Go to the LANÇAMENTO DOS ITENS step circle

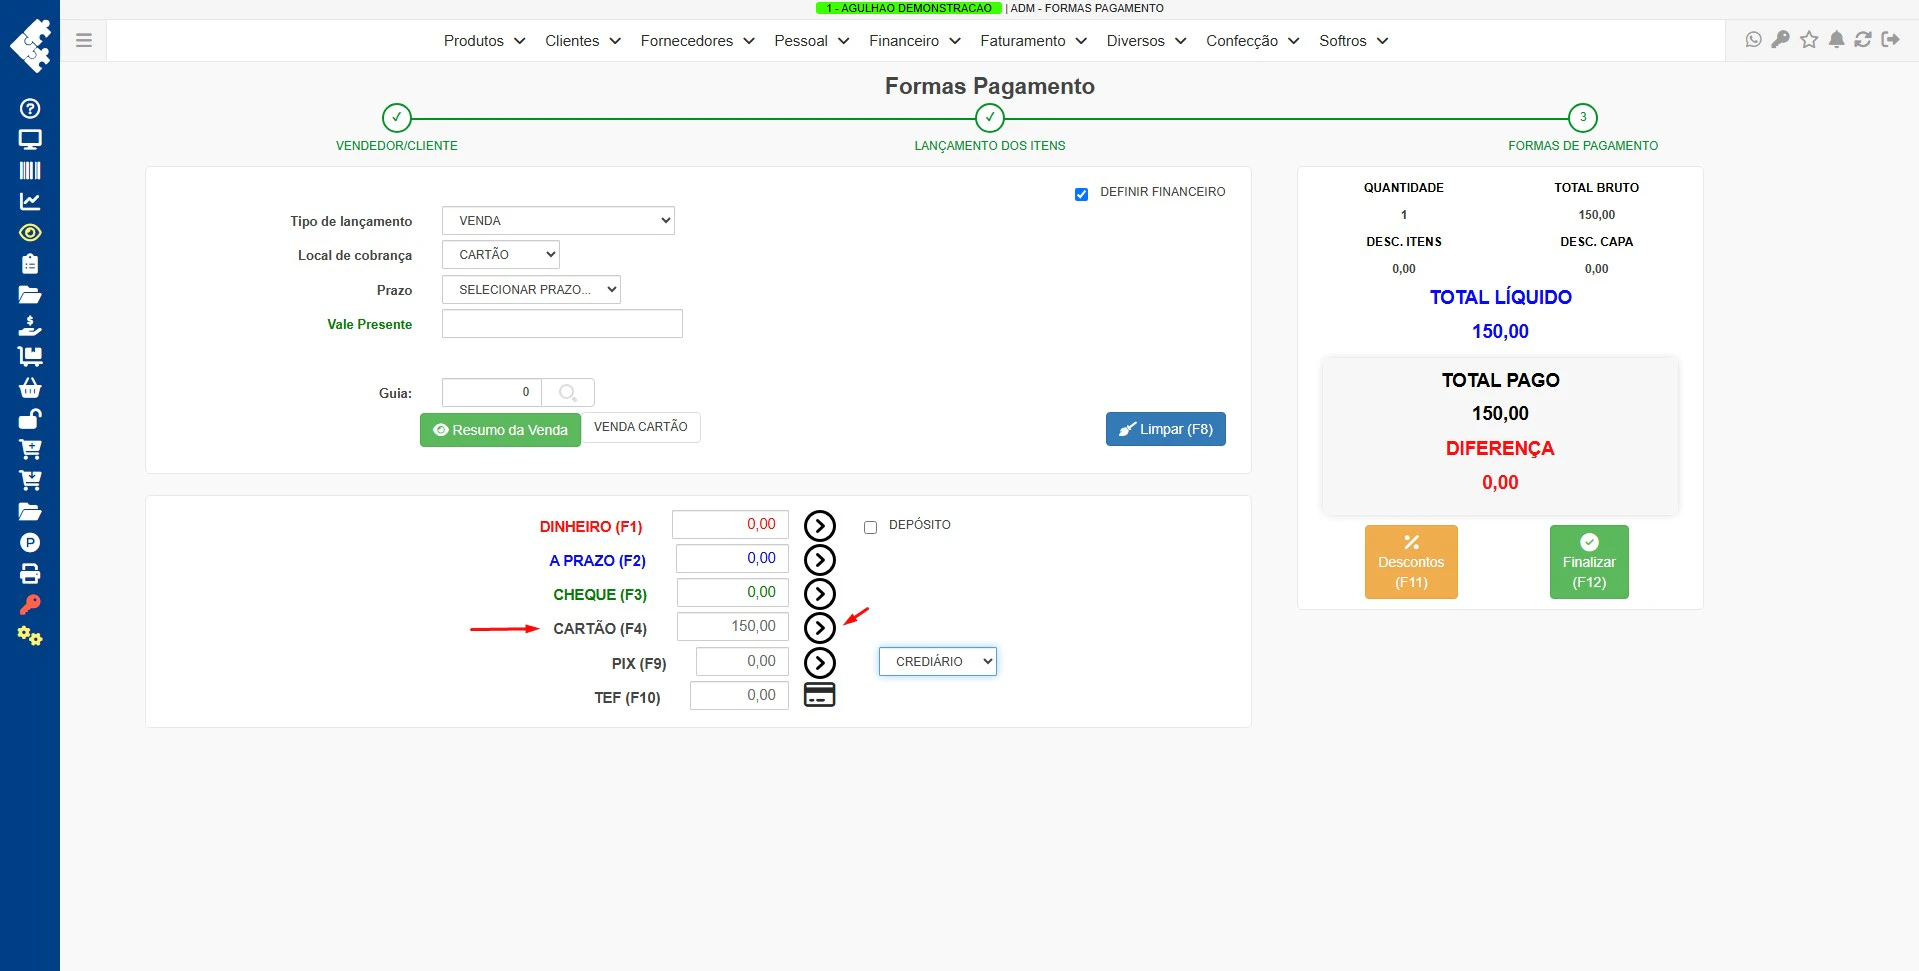[990, 118]
